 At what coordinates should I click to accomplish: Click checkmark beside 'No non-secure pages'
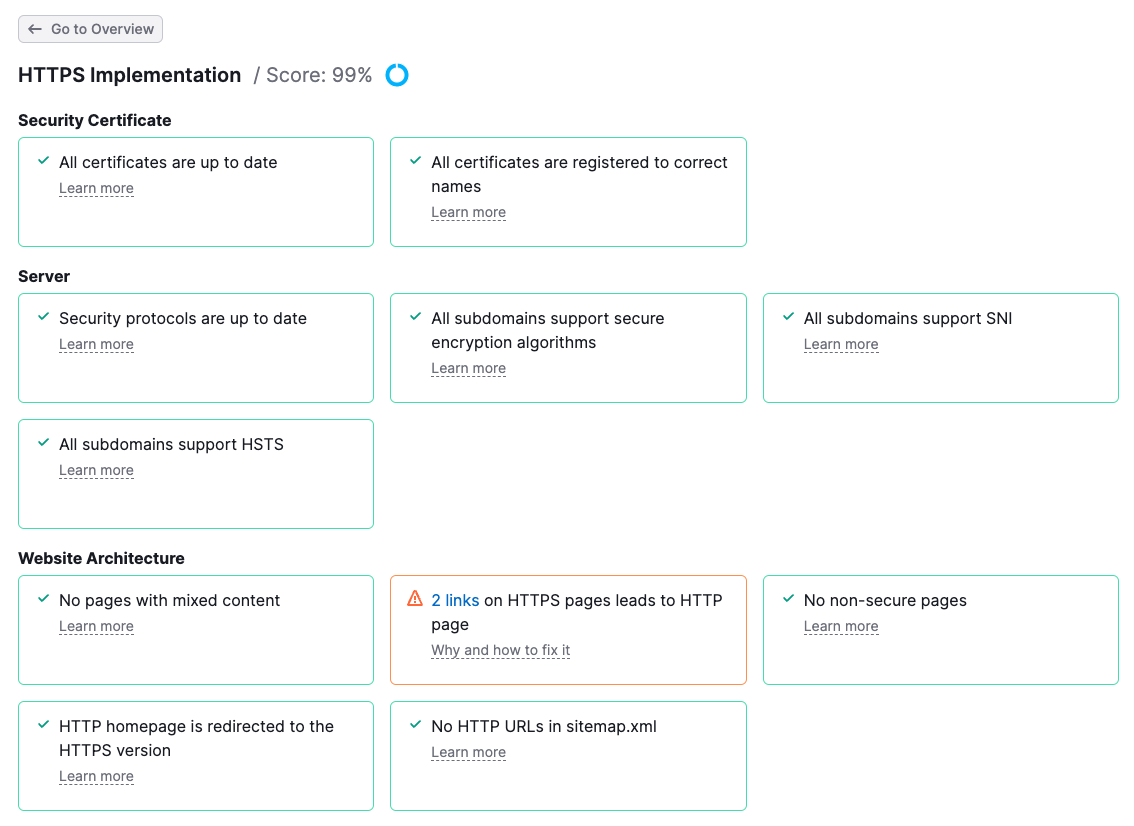point(788,599)
